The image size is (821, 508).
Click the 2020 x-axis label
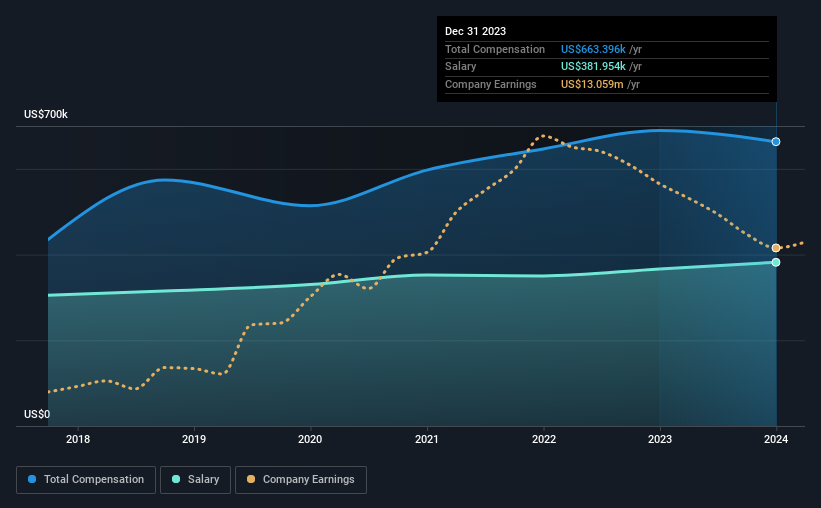point(310,439)
